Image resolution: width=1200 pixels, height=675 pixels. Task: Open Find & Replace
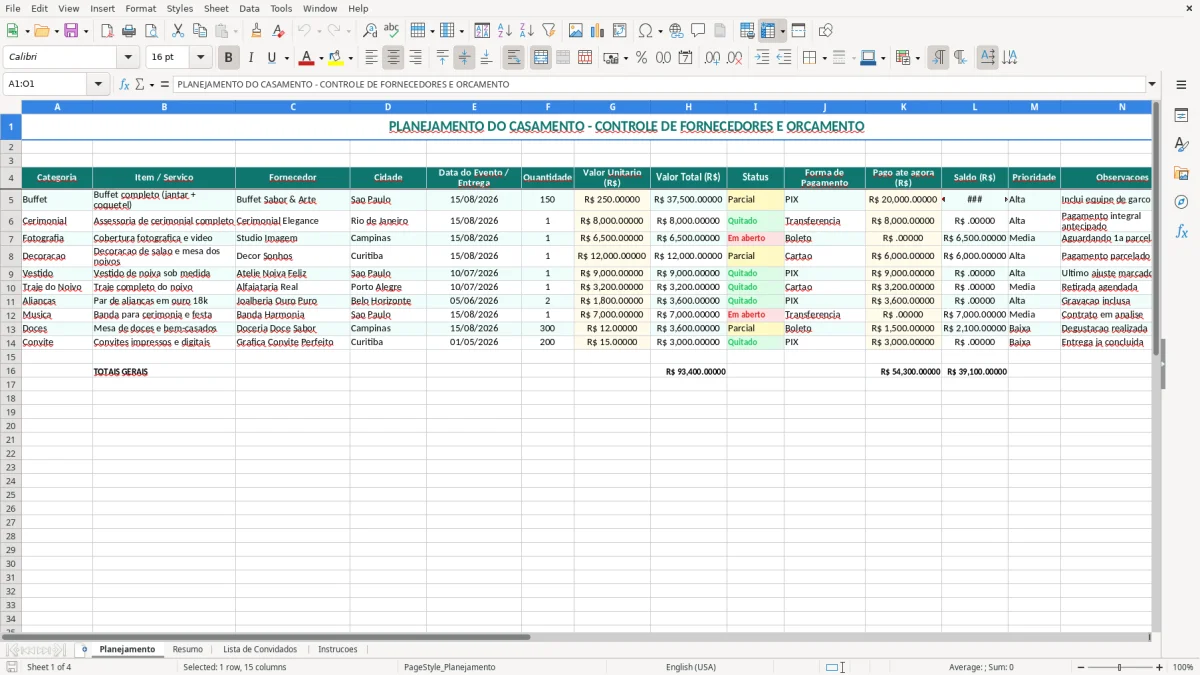click(x=370, y=31)
